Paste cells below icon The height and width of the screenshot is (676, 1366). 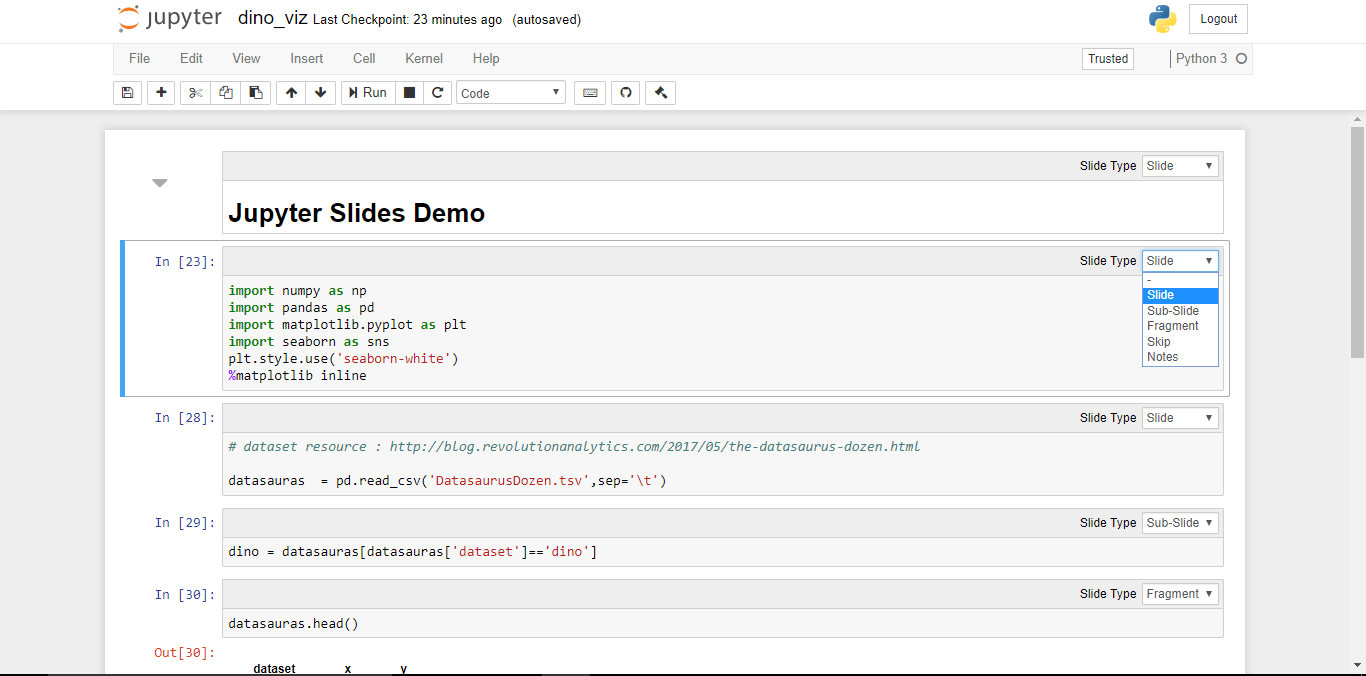pos(255,93)
